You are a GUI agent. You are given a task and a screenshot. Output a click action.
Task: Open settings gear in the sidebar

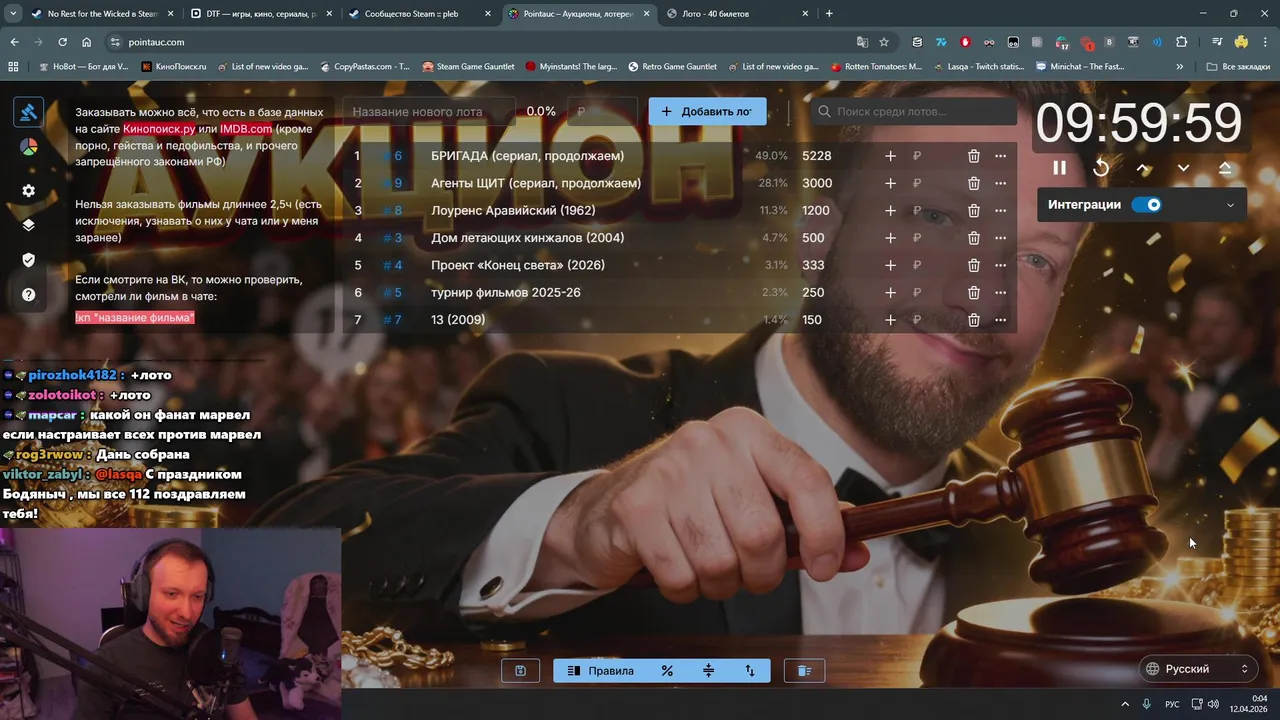pyautogui.click(x=28, y=190)
